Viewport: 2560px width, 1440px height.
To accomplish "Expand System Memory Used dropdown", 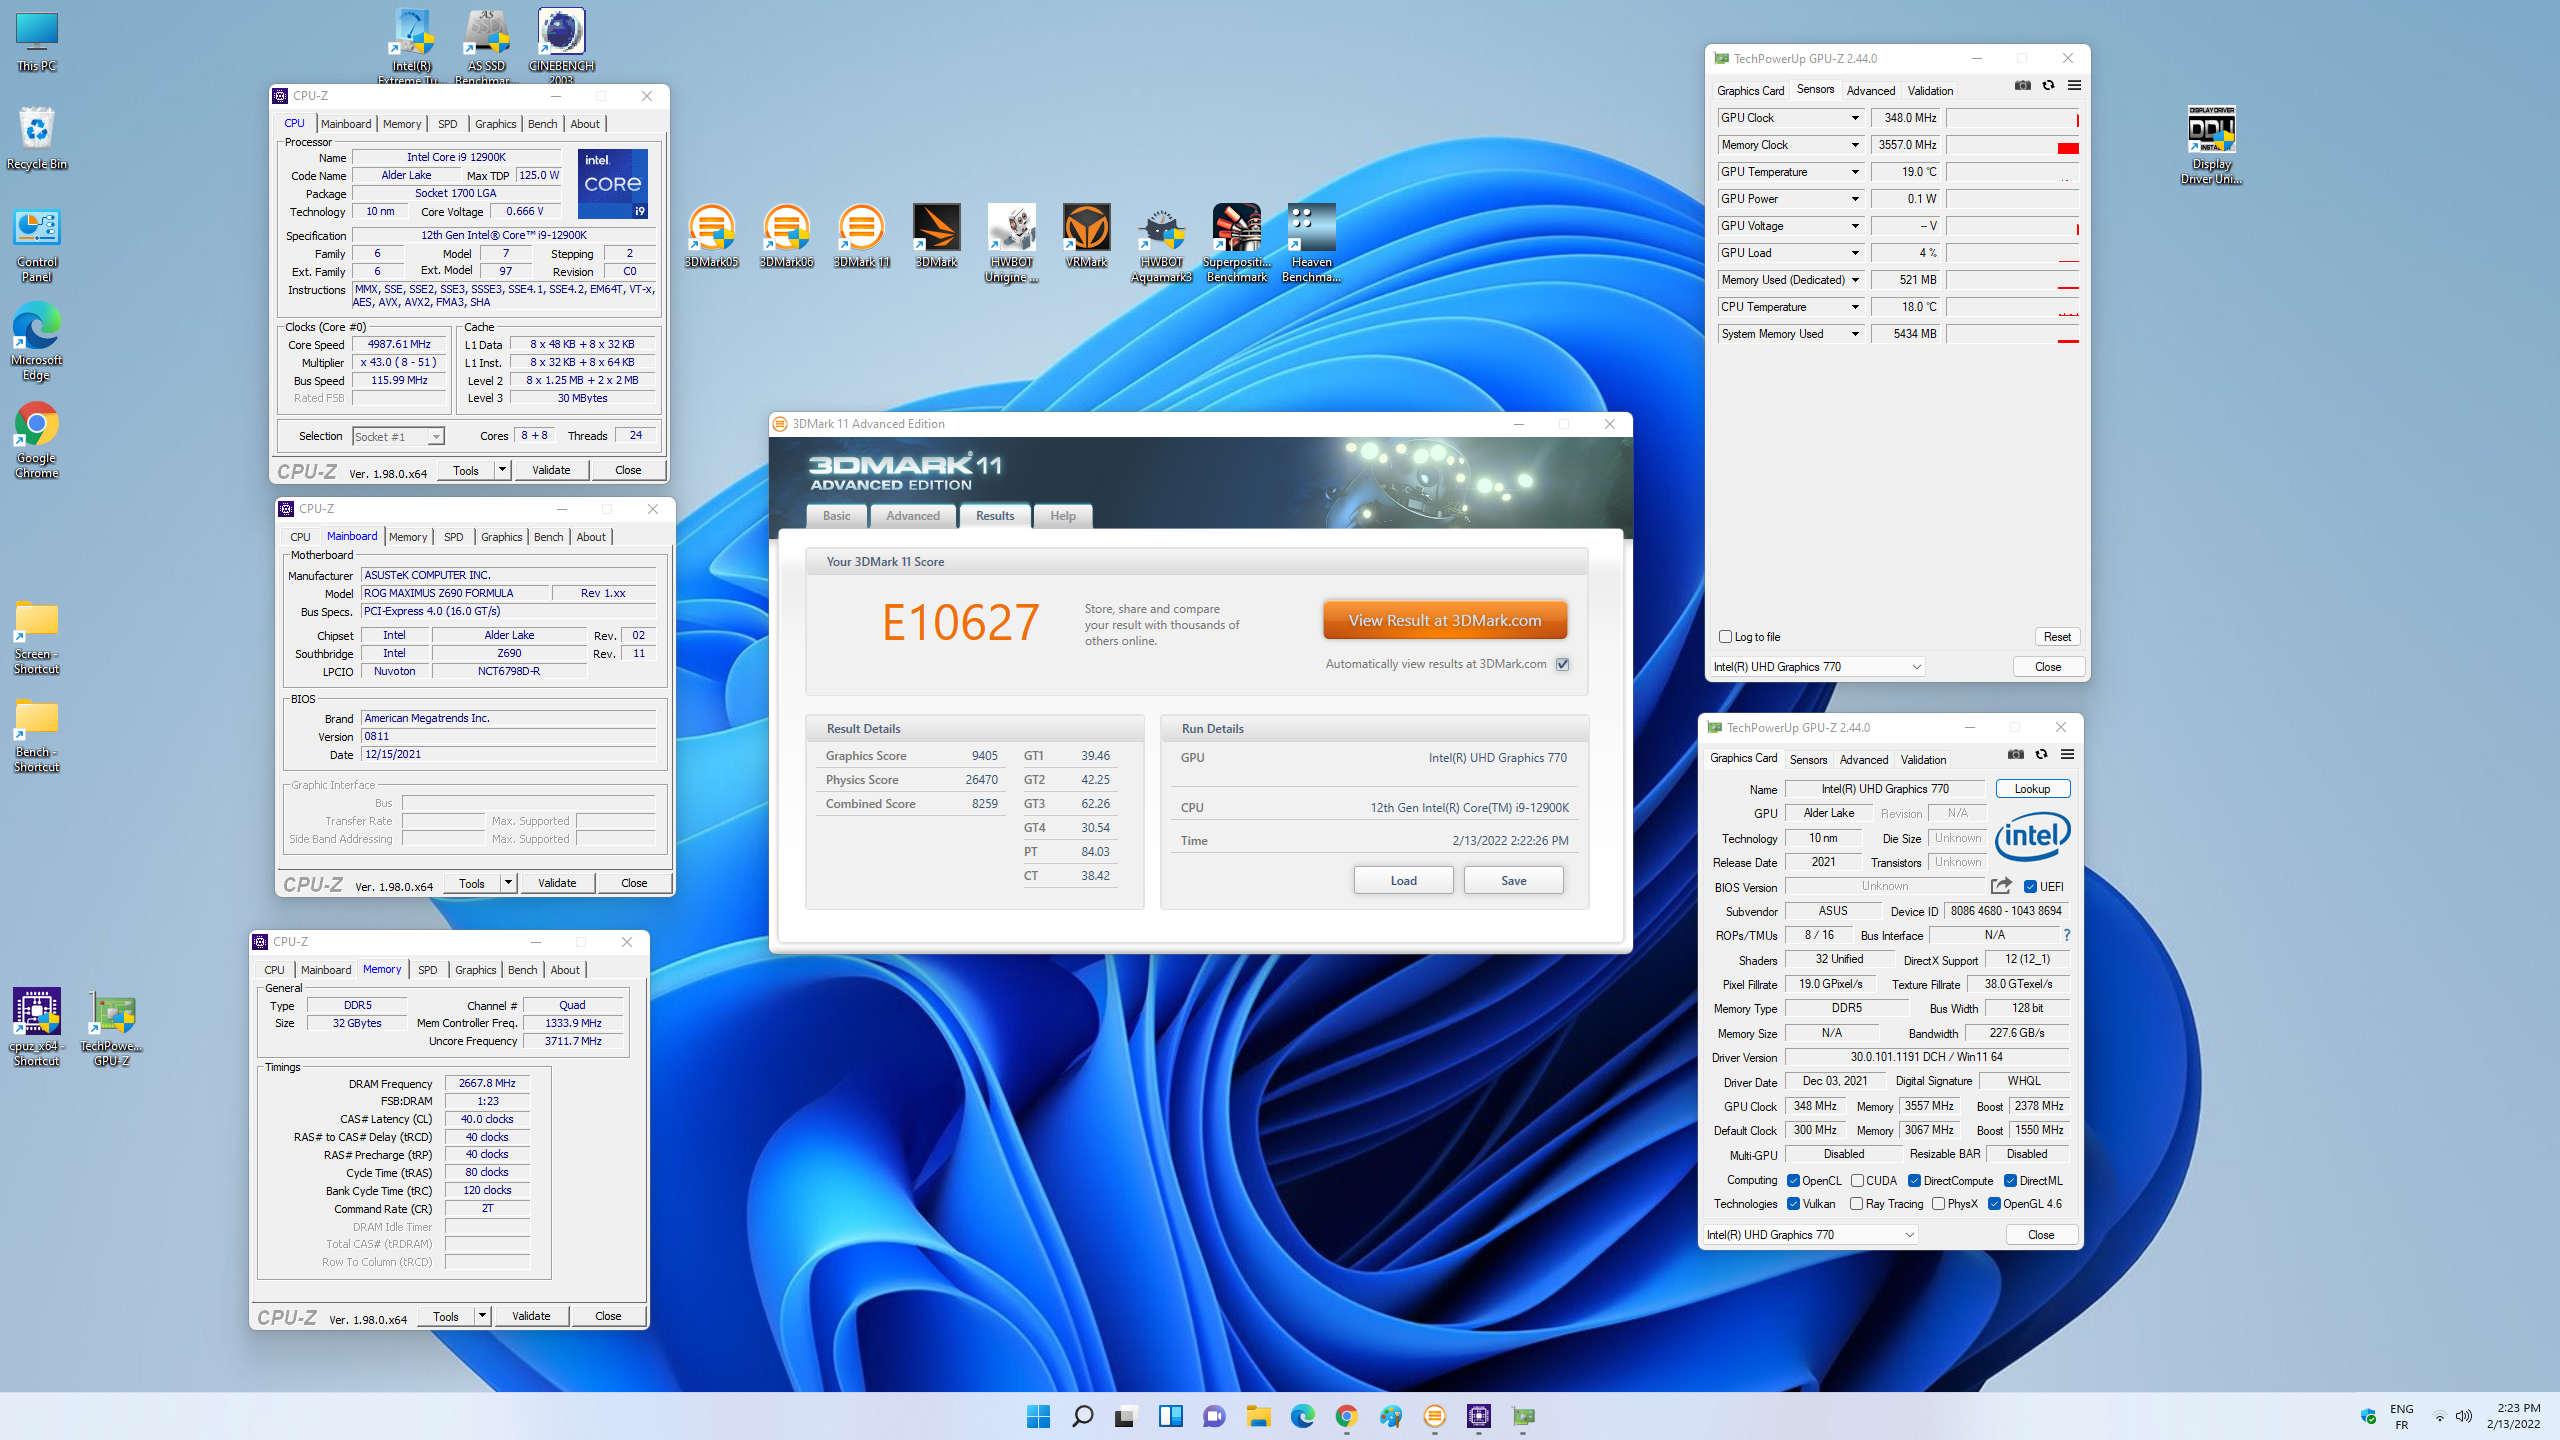I will pyautogui.click(x=1854, y=334).
